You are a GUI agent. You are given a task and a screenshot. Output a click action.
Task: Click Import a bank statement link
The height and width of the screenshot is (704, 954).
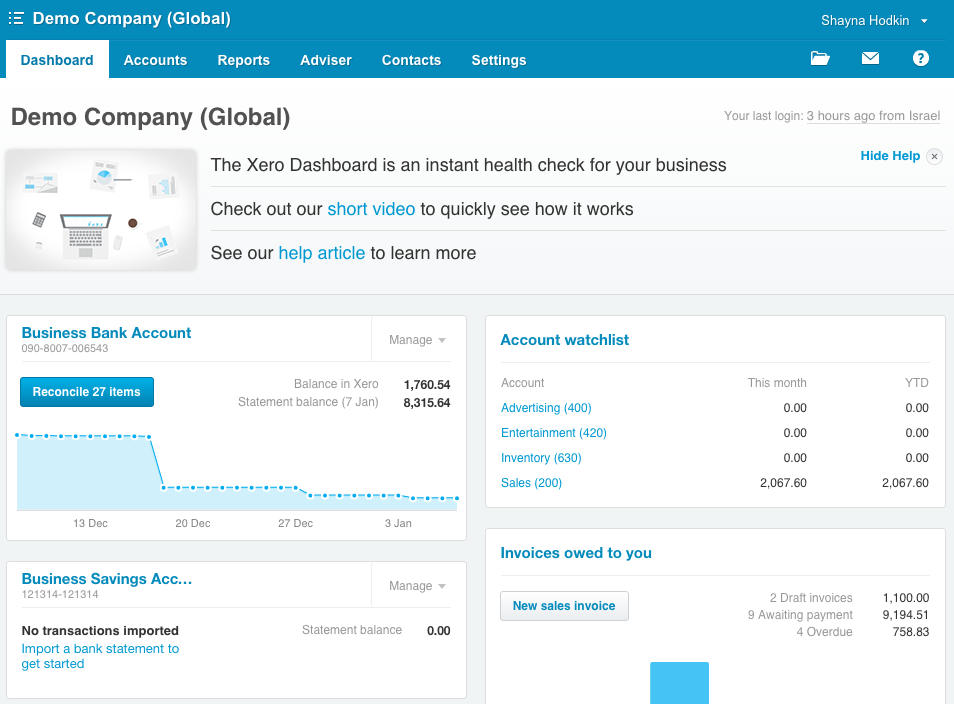coord(100,656)
